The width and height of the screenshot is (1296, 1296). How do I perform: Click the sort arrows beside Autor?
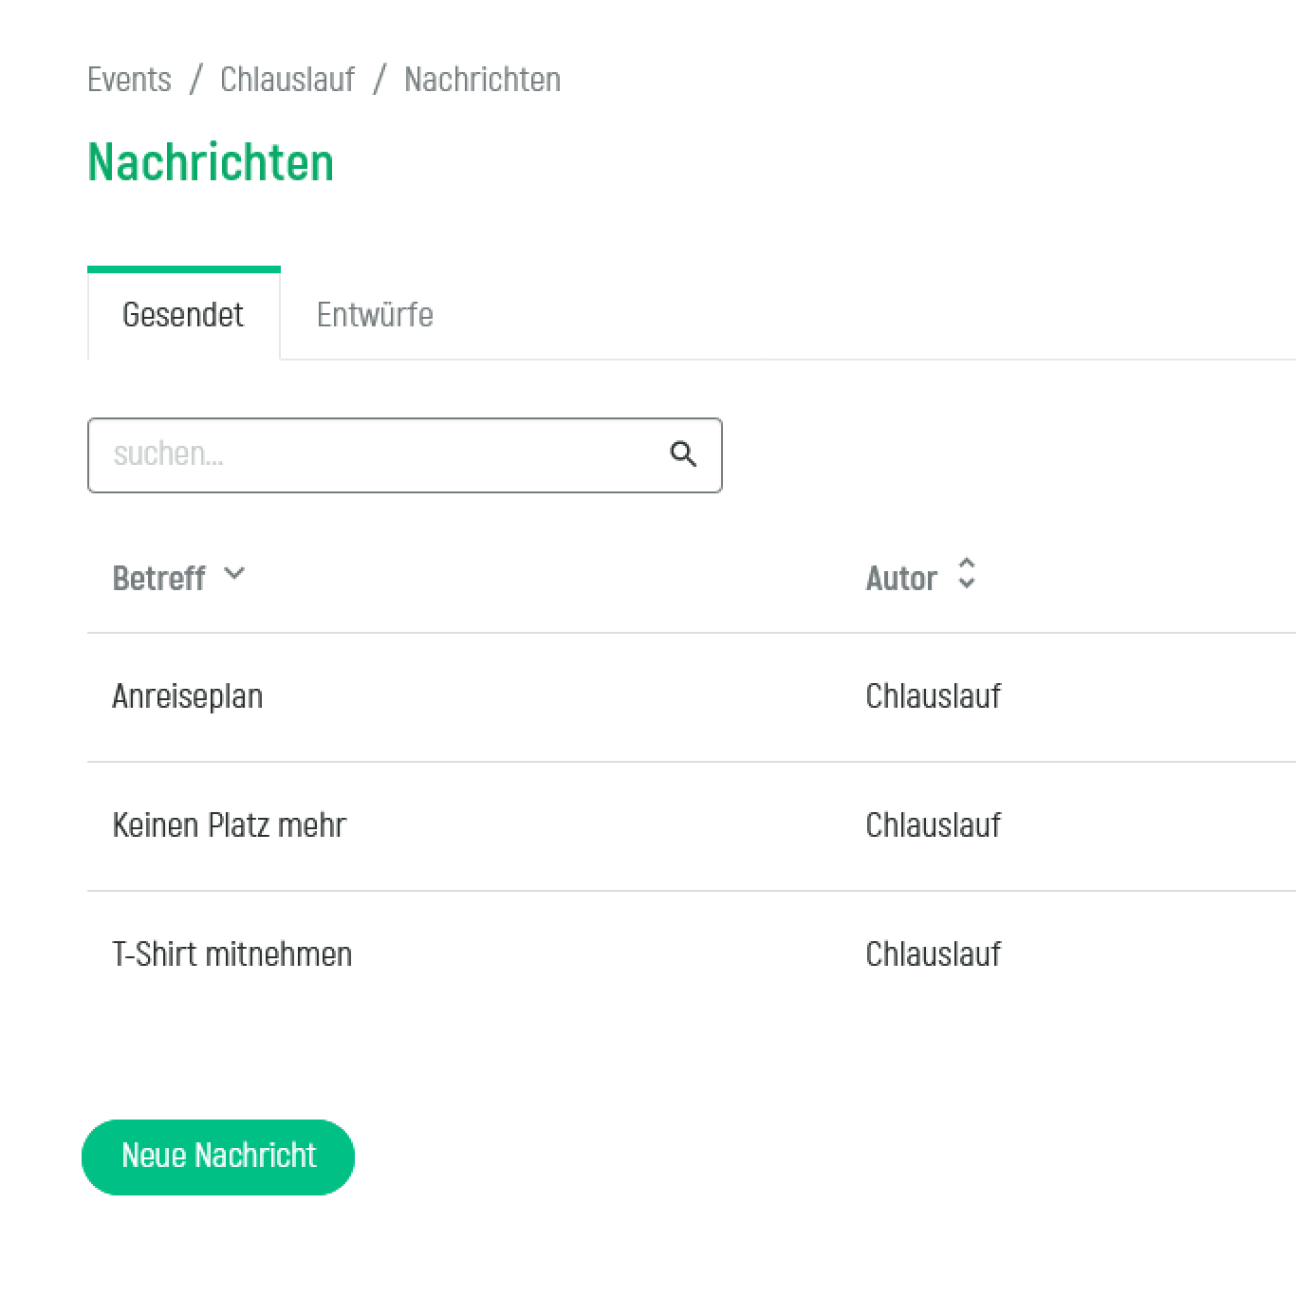(x=966, y=574)
